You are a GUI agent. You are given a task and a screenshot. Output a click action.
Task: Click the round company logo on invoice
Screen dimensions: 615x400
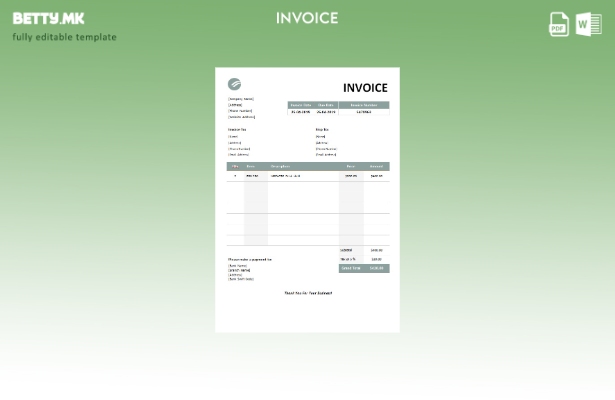(x=234, y=85)
